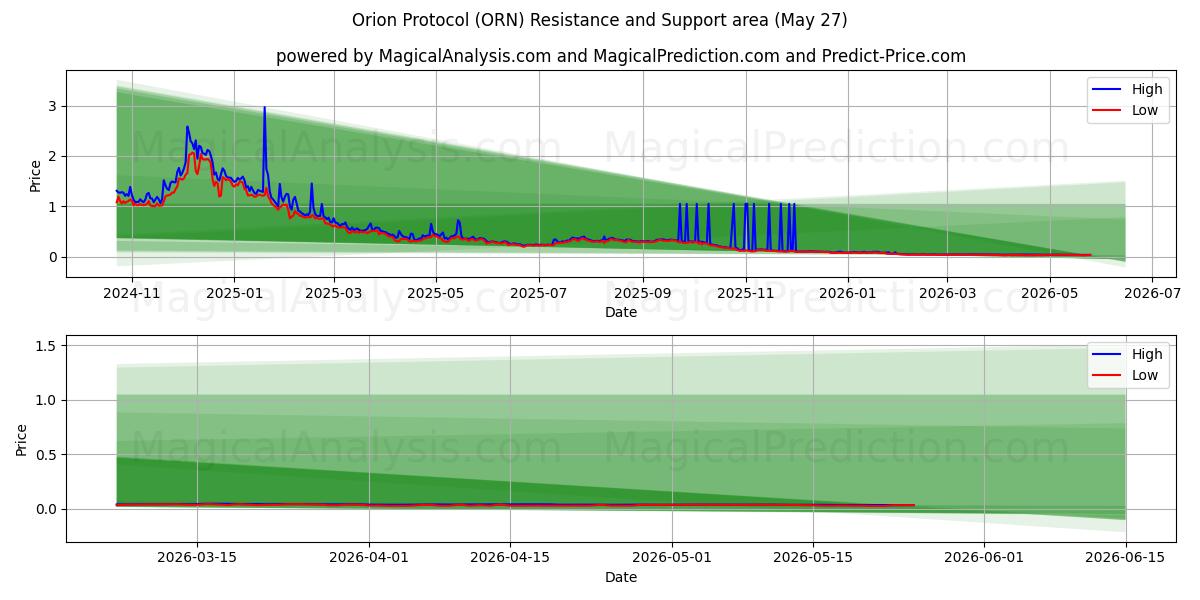Click the '2025-05' x-axis label on the top chart

click(x=435, y=293)
